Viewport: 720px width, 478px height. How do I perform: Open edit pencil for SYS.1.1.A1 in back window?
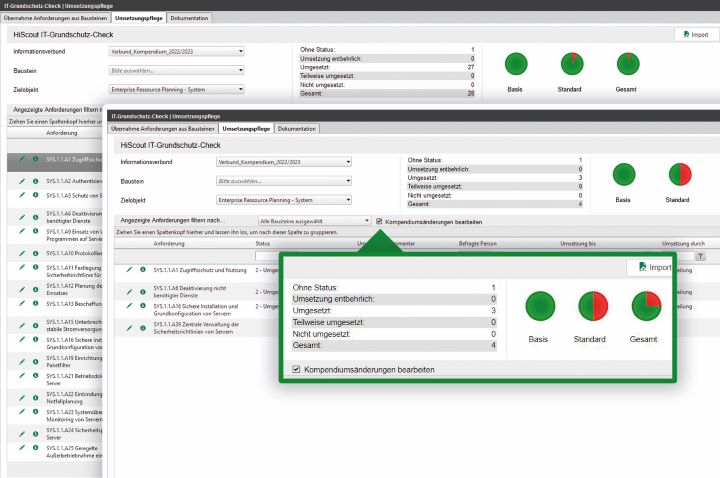tap(22, 159)
